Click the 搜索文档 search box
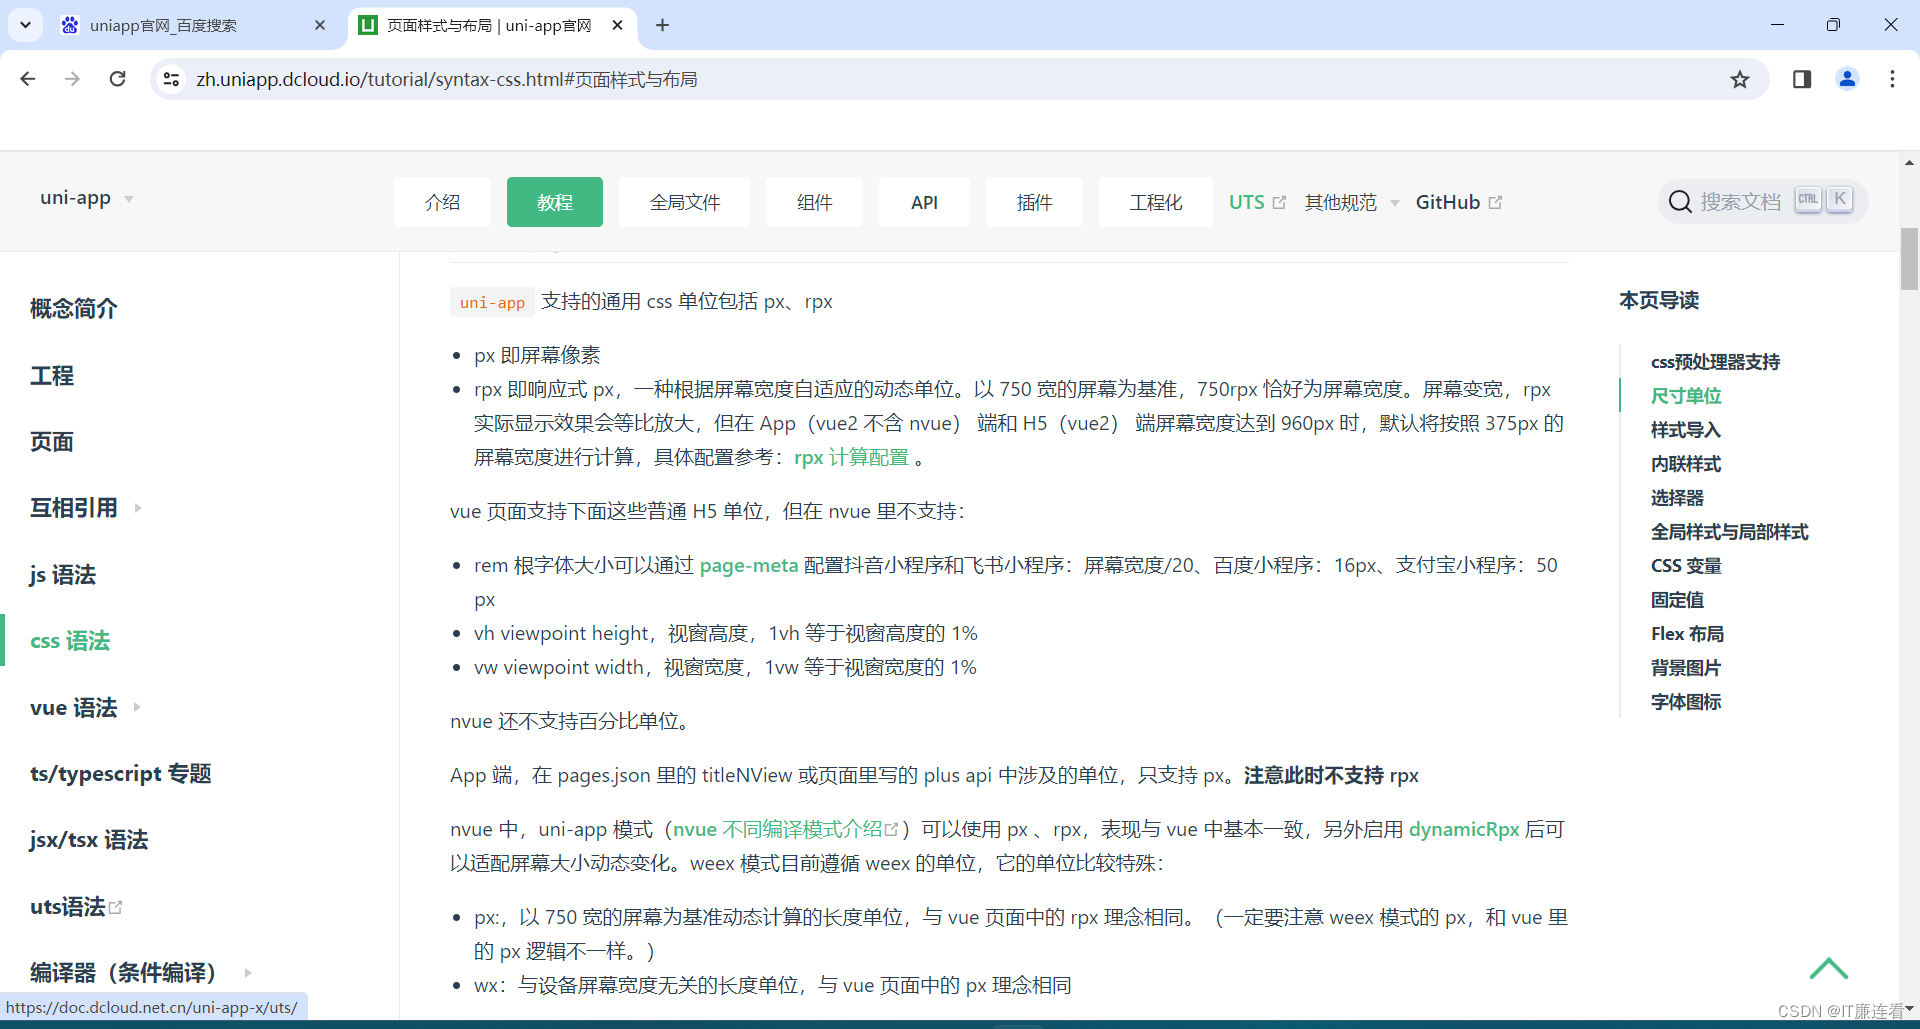 click(x=1763, y=202)
